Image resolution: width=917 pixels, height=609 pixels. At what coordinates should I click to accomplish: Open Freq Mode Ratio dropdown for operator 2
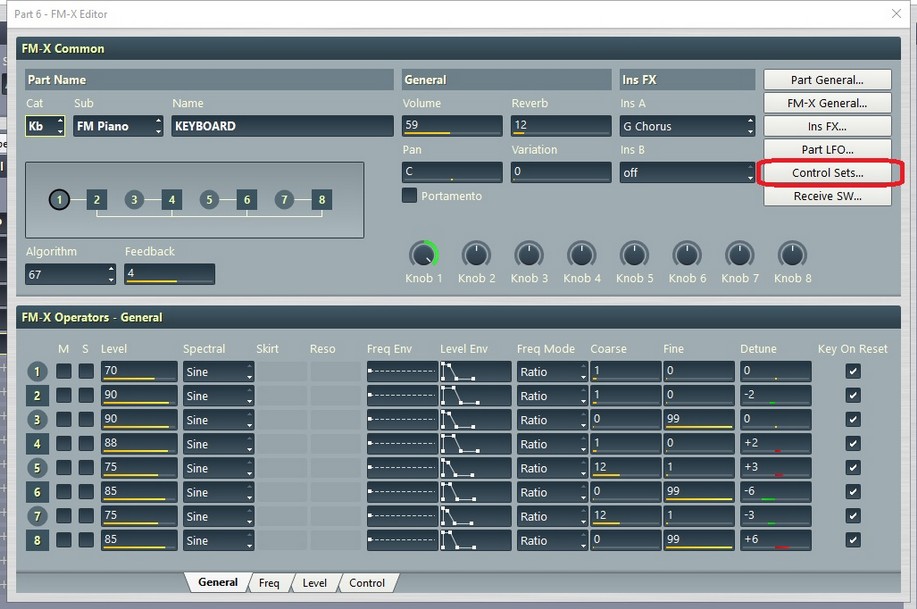click(x=552, y=395)
